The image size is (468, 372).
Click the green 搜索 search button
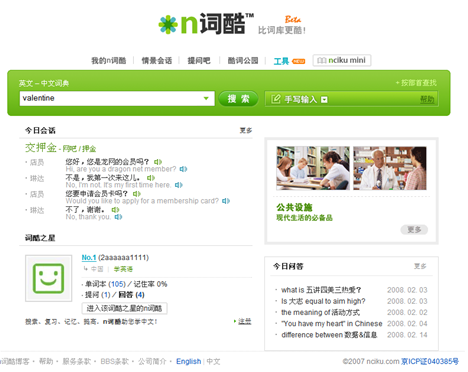[238, 99]
